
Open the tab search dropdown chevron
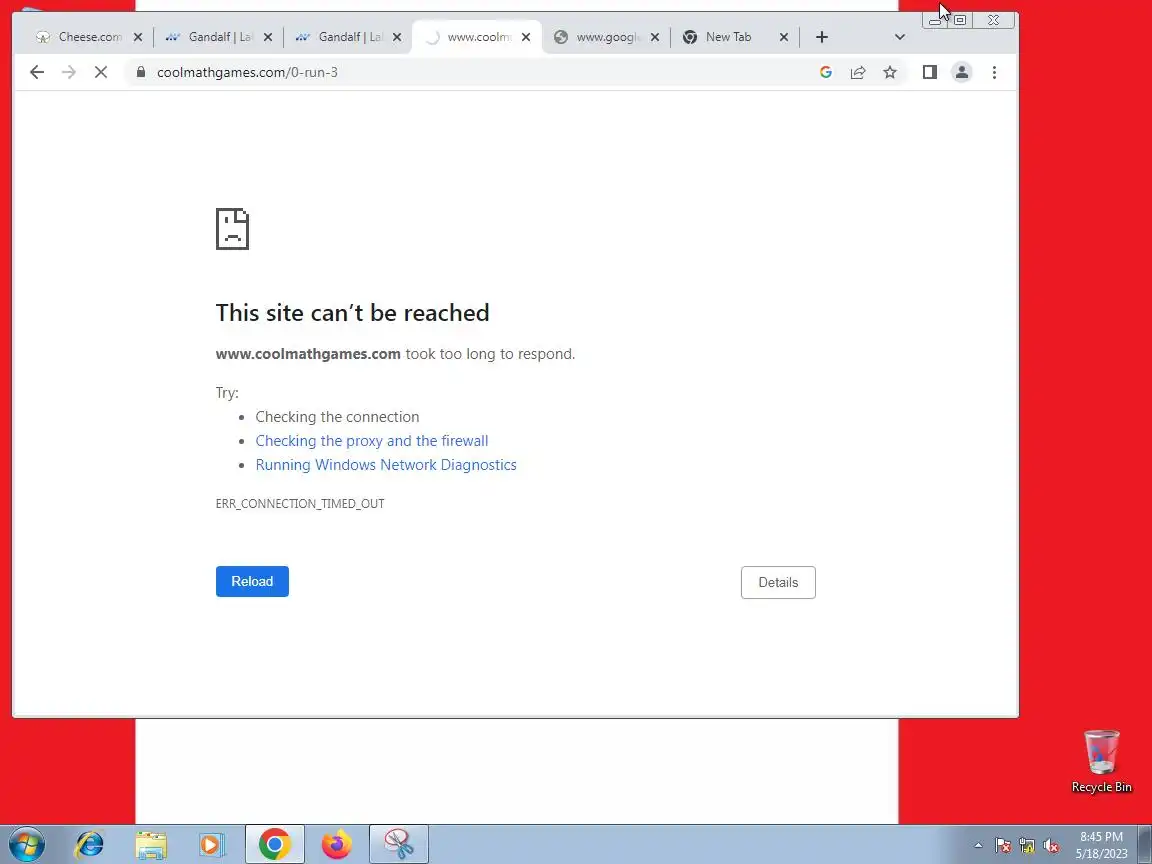(x=899, y=37)
